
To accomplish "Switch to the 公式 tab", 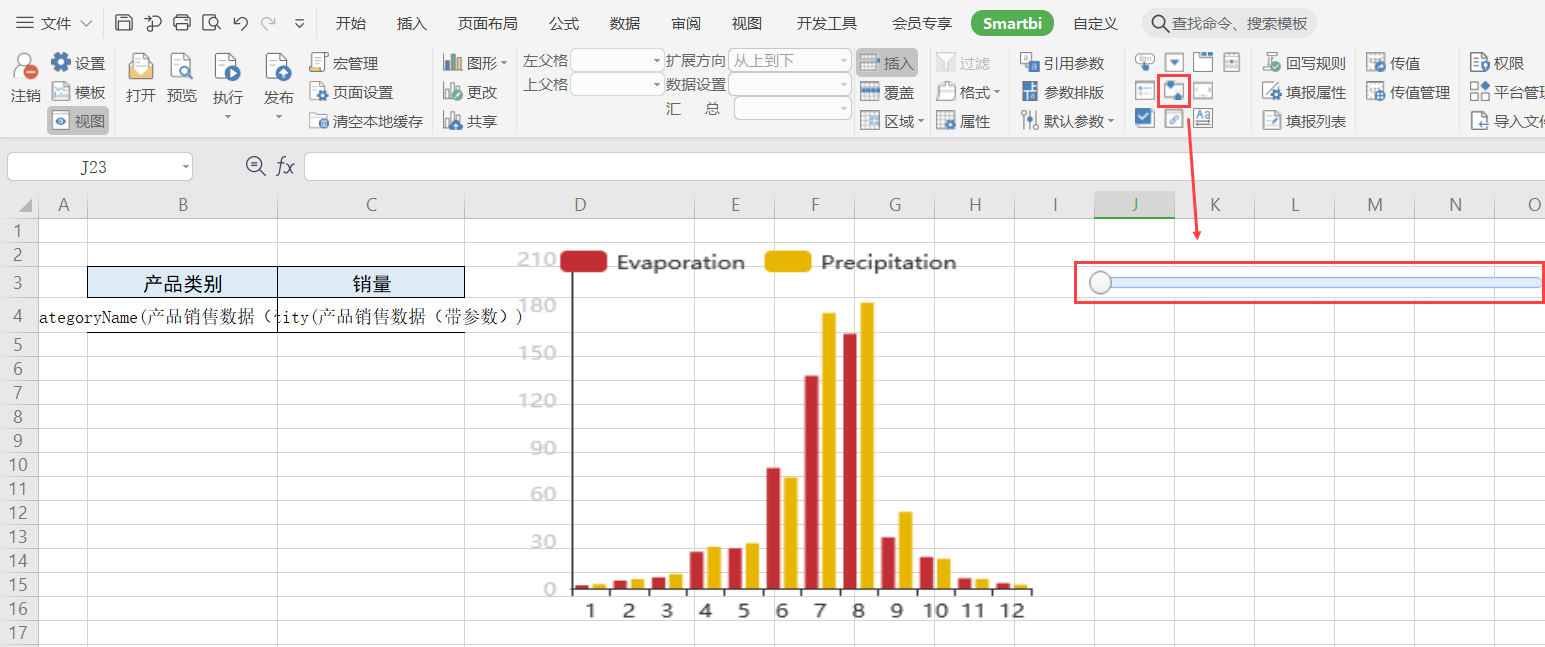I will [563, 23].
